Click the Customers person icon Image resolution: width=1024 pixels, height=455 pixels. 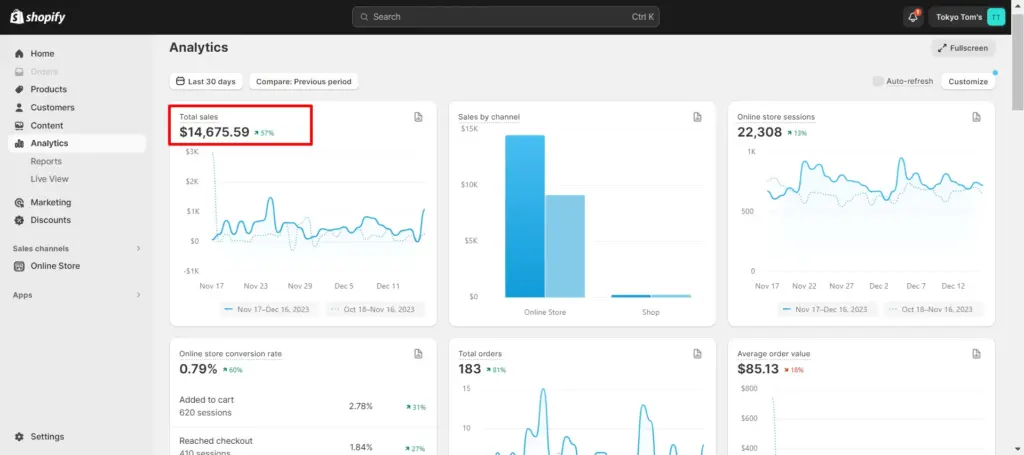pyautogui.click(x=19, y=107)
